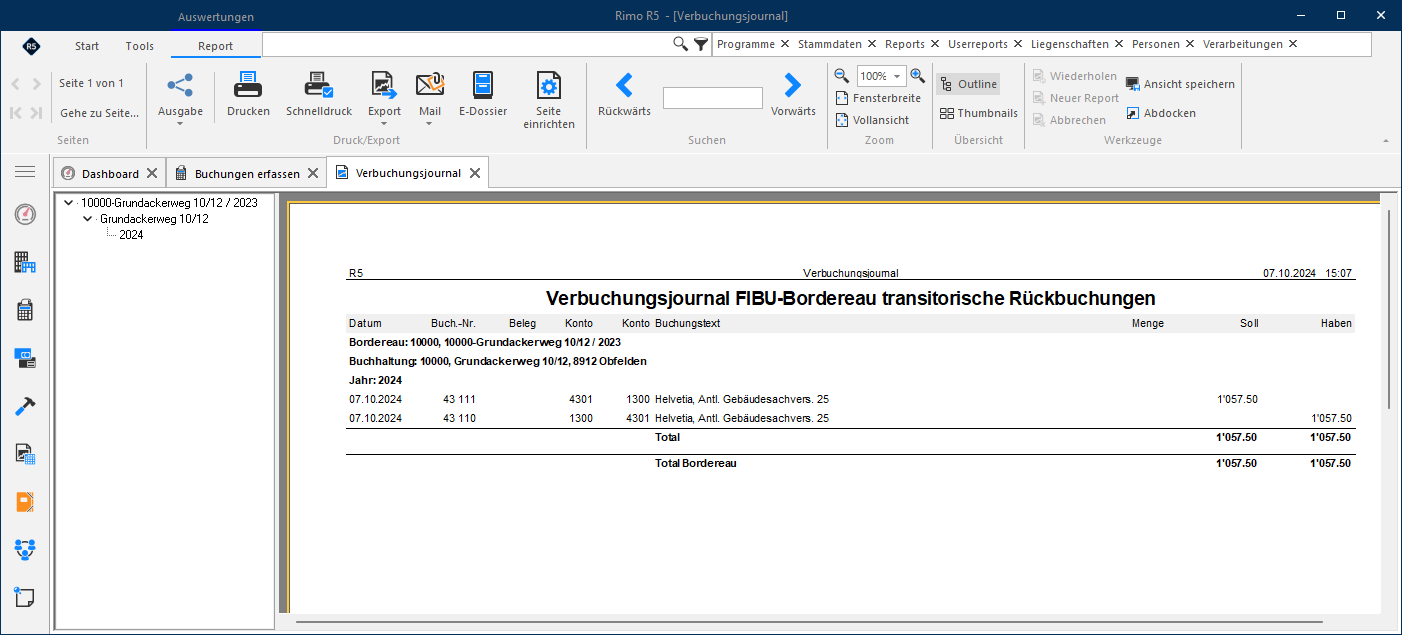Remove the Verarbeitungen filter tag
The image size is (1402, 635).
pyautogui.click(x=1292, y=44)
